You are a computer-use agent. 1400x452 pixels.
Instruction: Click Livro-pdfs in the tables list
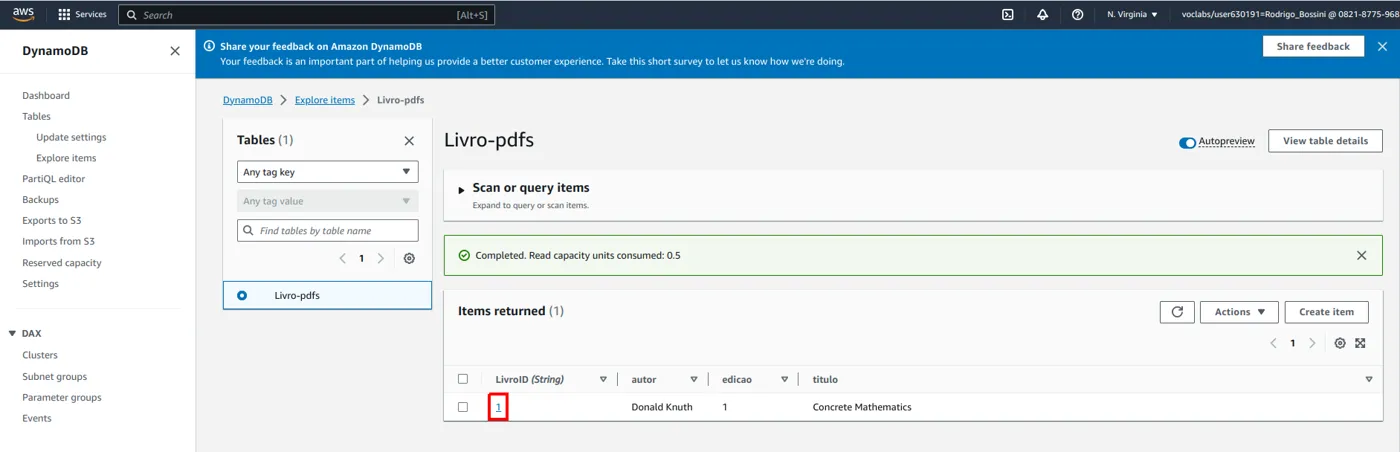point(297,296)
